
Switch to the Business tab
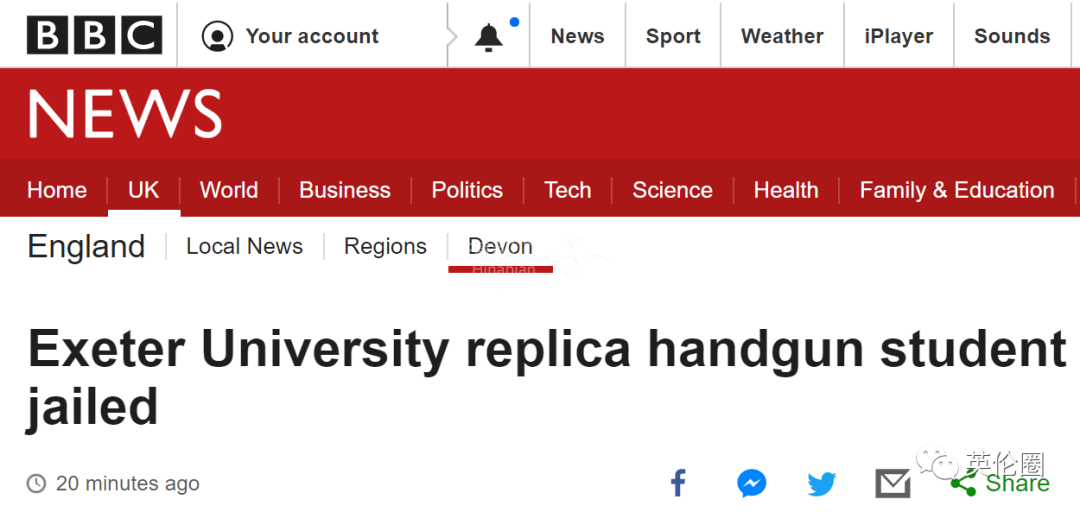(345, 190)
